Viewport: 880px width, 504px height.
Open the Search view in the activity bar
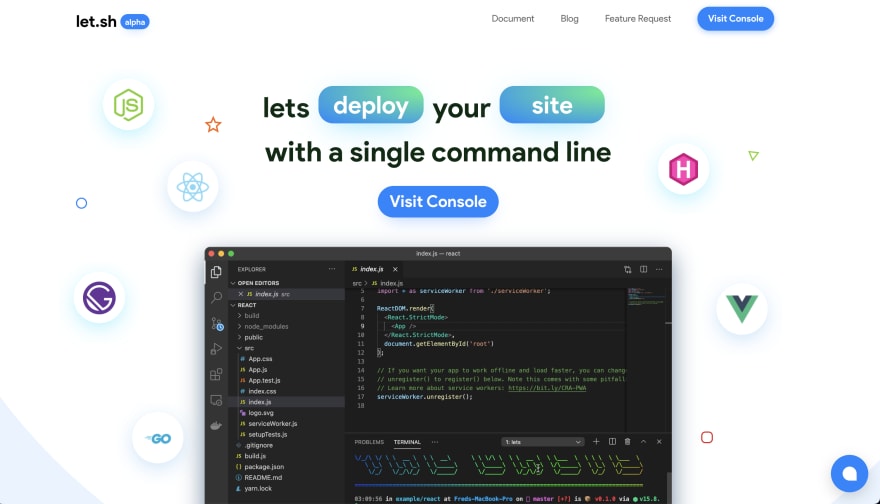(216, 297)
